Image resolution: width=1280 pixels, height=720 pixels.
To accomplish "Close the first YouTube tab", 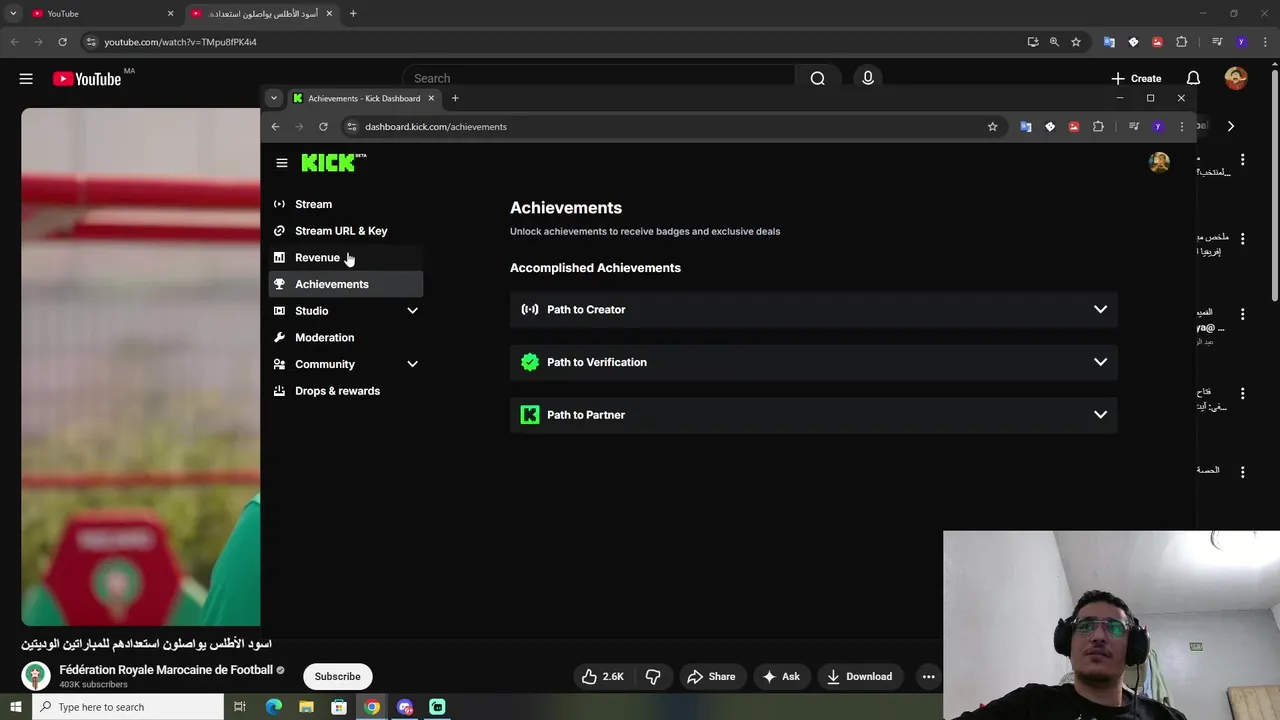I will (170, 14).
